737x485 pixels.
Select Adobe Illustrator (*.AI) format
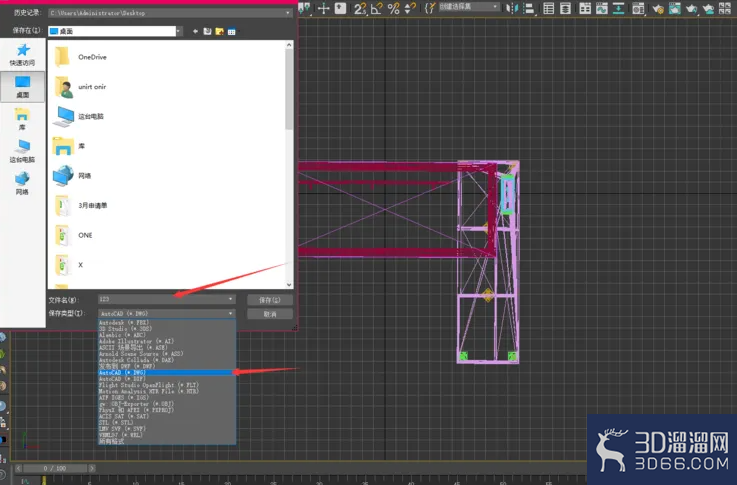(166, 341)
